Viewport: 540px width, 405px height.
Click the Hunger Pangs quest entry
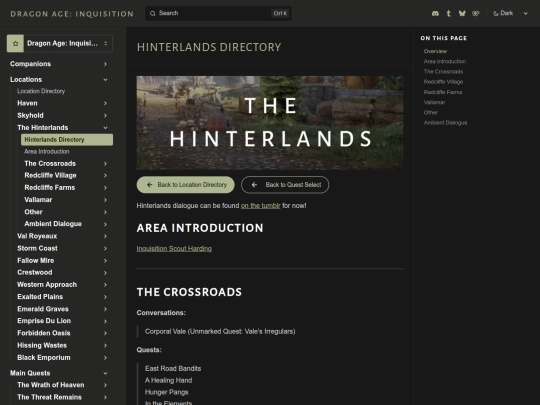click(166, 392)
